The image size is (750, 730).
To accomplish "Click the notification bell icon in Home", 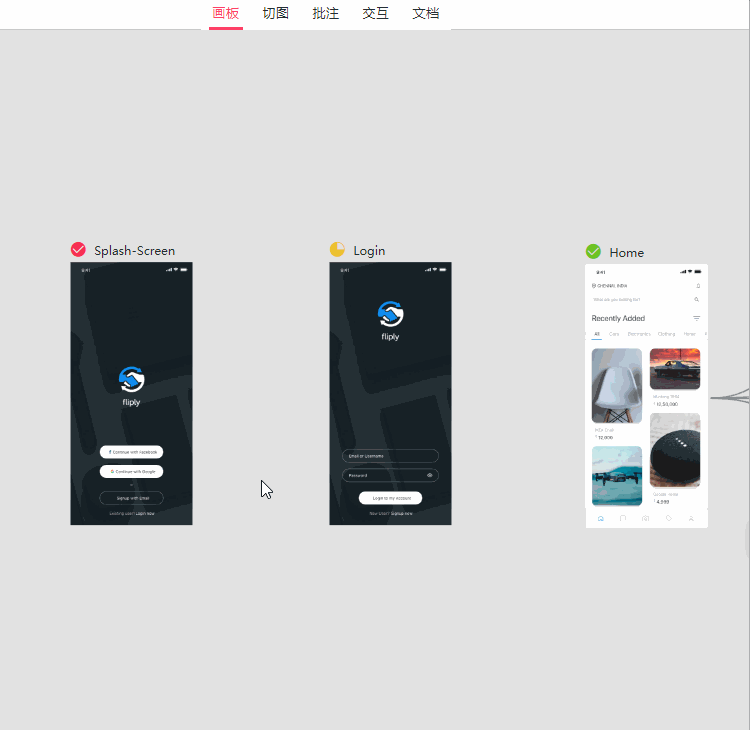I will 698,286.
